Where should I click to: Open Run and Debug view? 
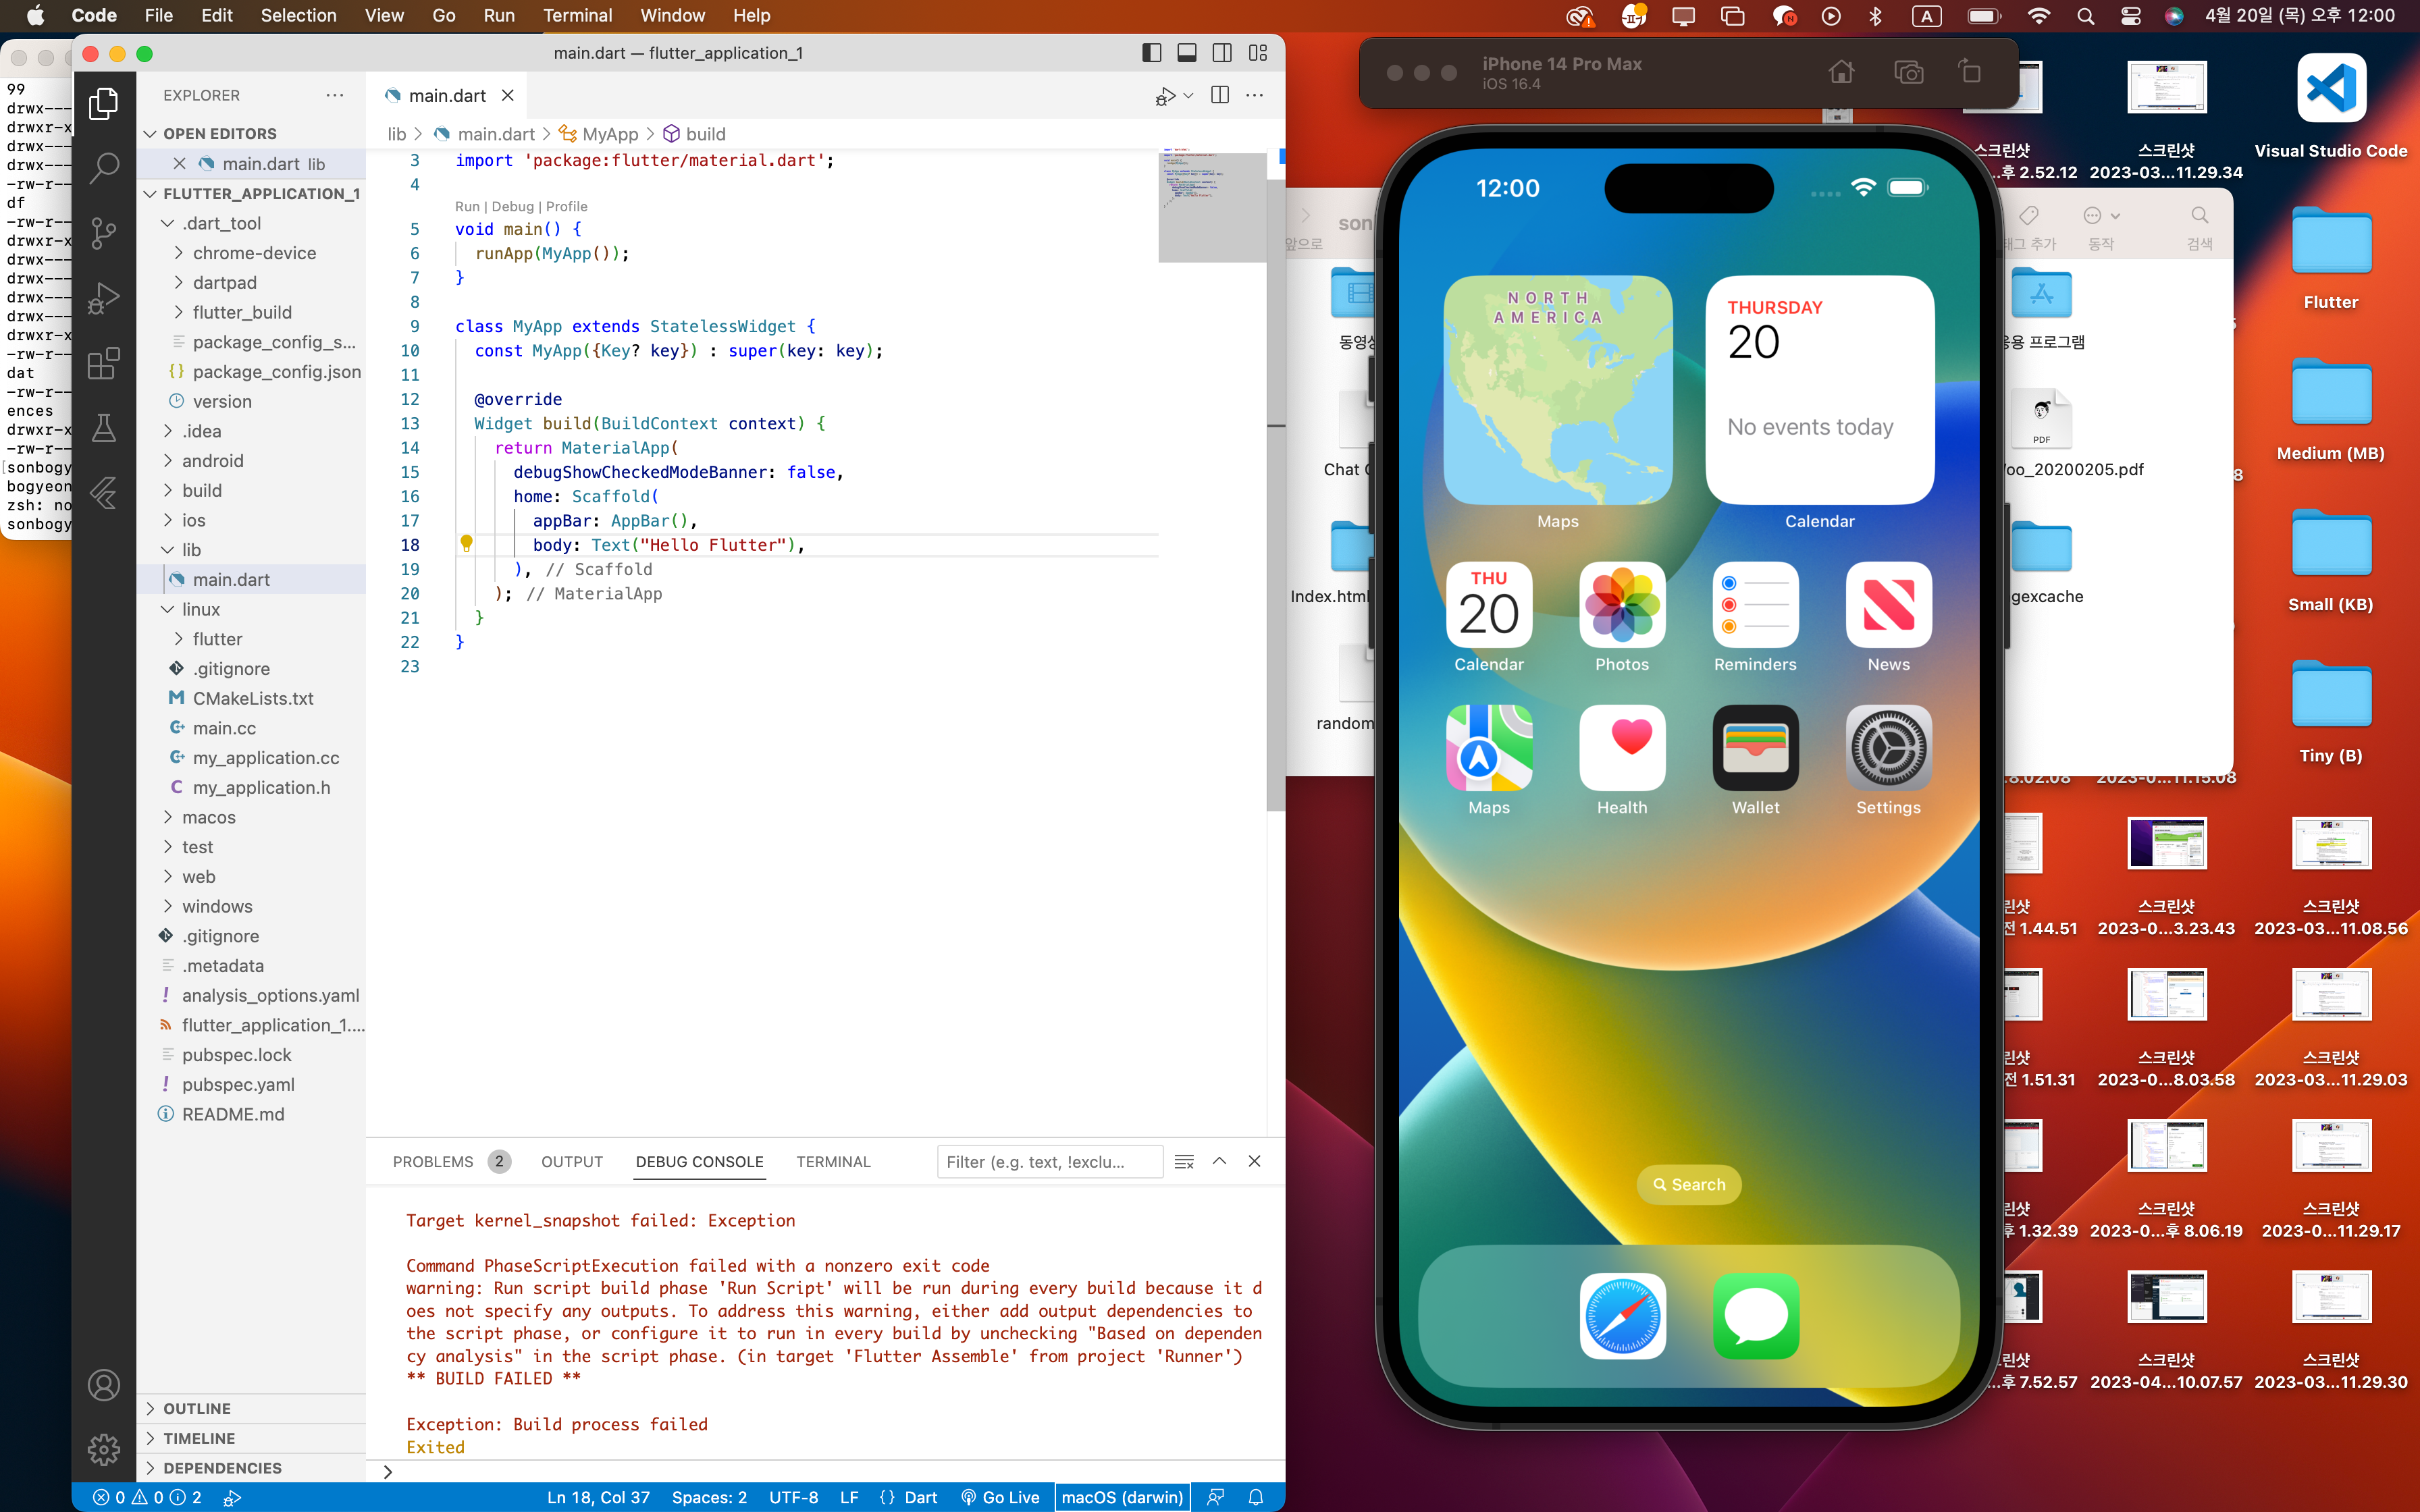pyautogui.click(x=104, y=298)
